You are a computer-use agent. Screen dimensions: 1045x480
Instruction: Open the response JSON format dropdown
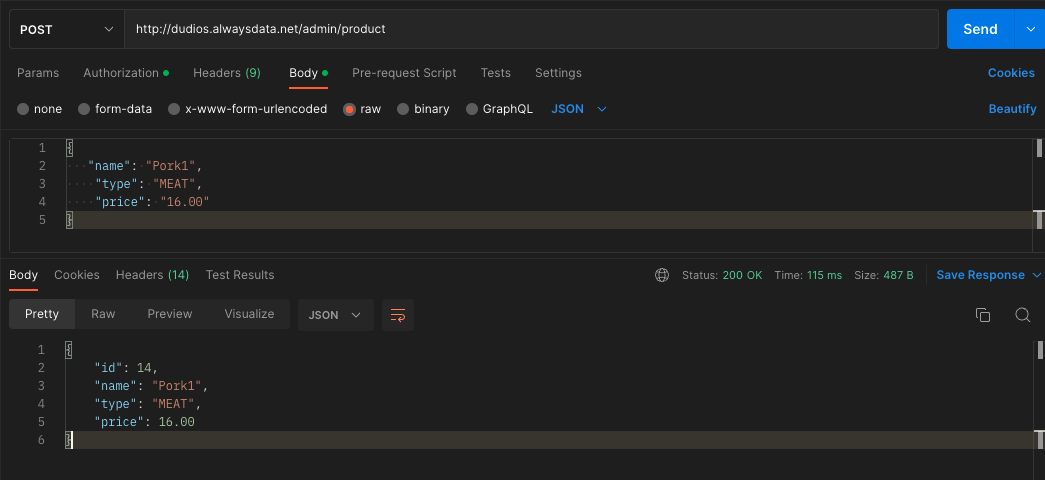coord(335,315)
